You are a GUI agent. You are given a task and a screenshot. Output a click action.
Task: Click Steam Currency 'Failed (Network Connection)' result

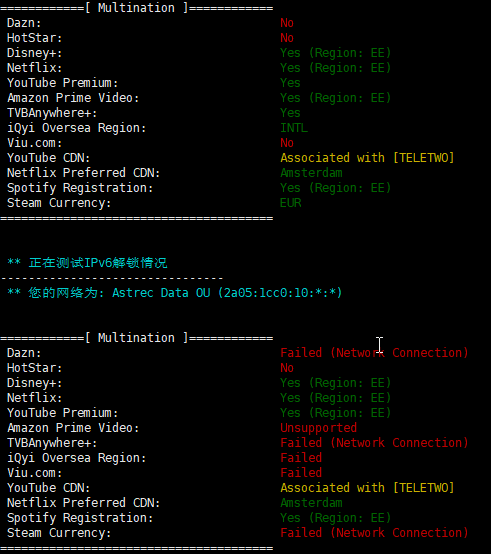374,533
